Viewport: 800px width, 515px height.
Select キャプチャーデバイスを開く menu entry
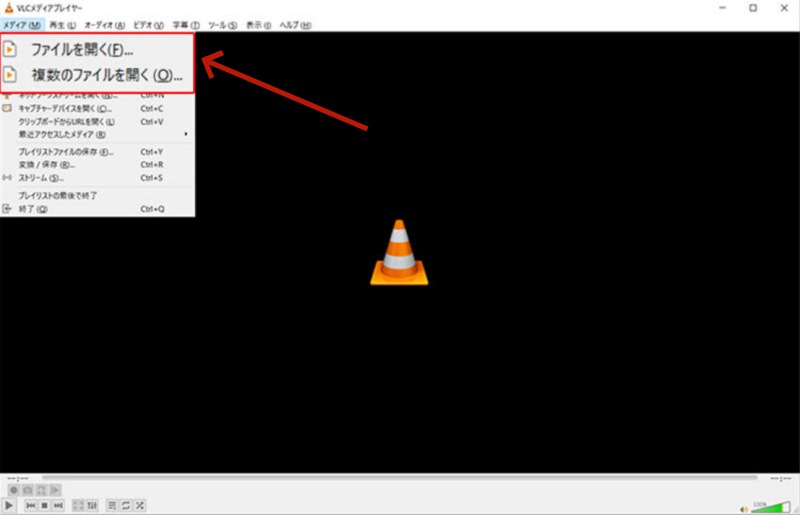click(97, 108)
